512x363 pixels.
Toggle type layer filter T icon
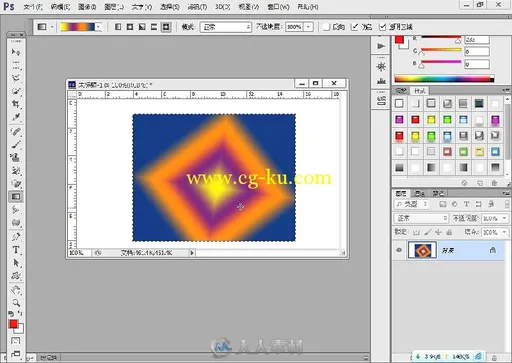tap(466, 204)
